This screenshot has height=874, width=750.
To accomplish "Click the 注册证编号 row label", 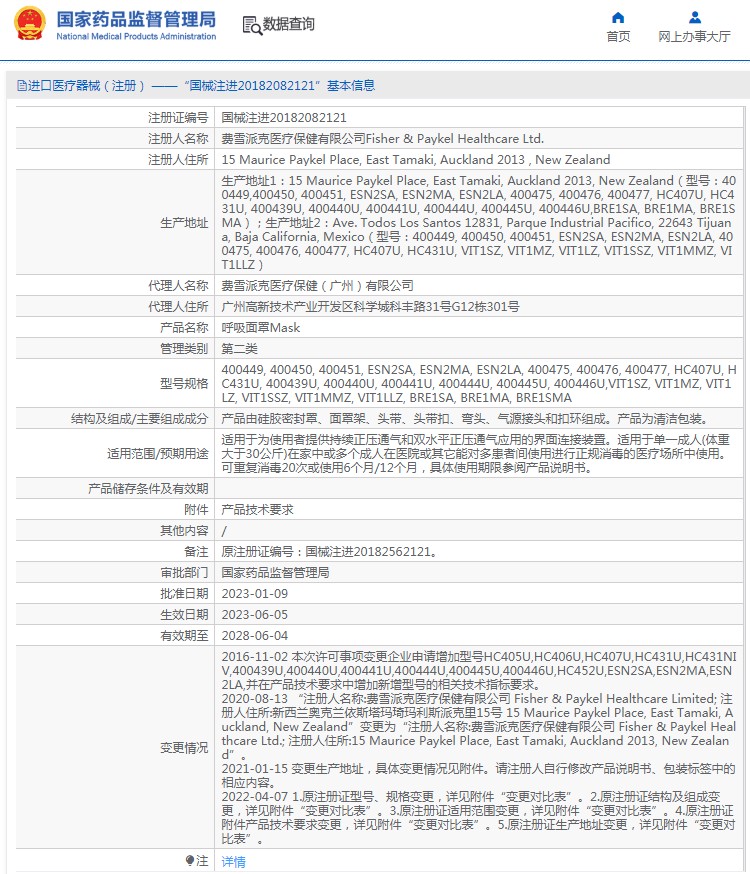I will (178, 118).
